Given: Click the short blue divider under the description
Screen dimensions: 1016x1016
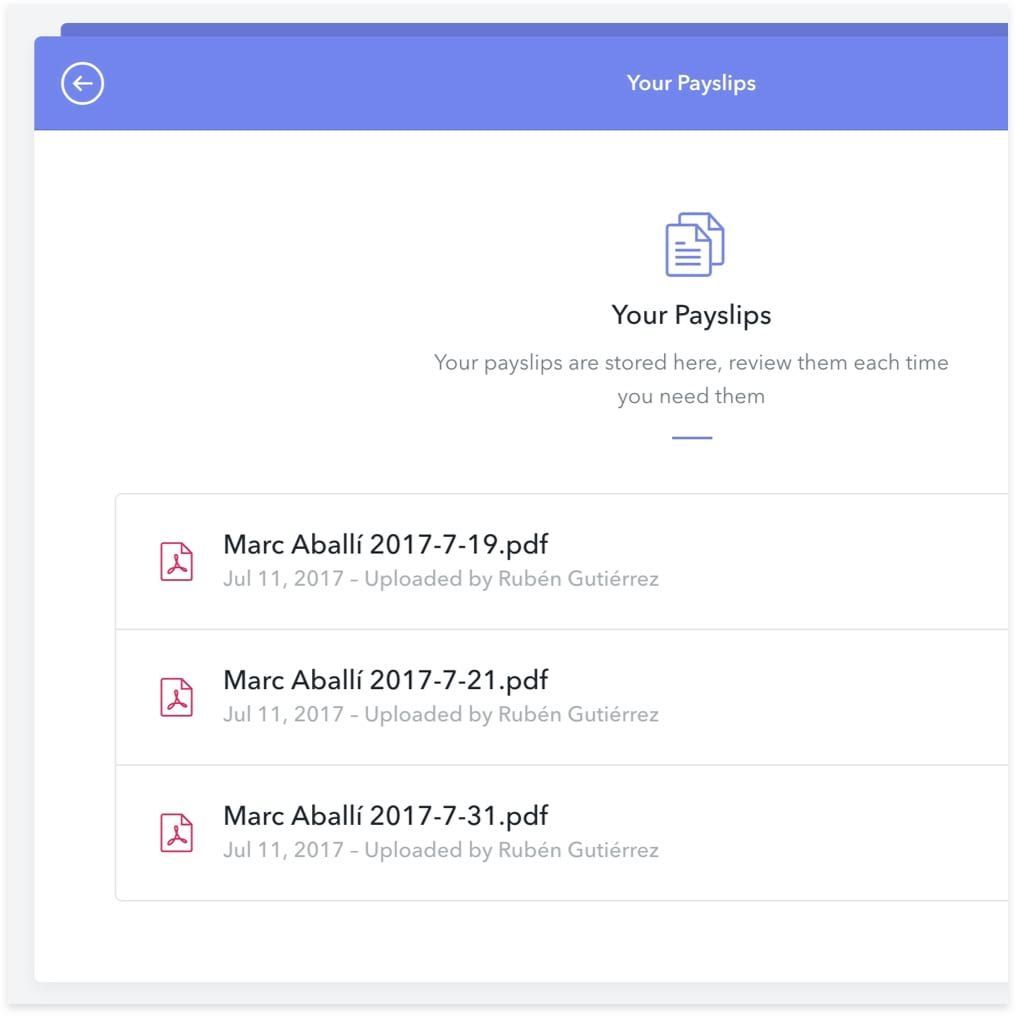Looking at the screenshot, I should (691, 438).
